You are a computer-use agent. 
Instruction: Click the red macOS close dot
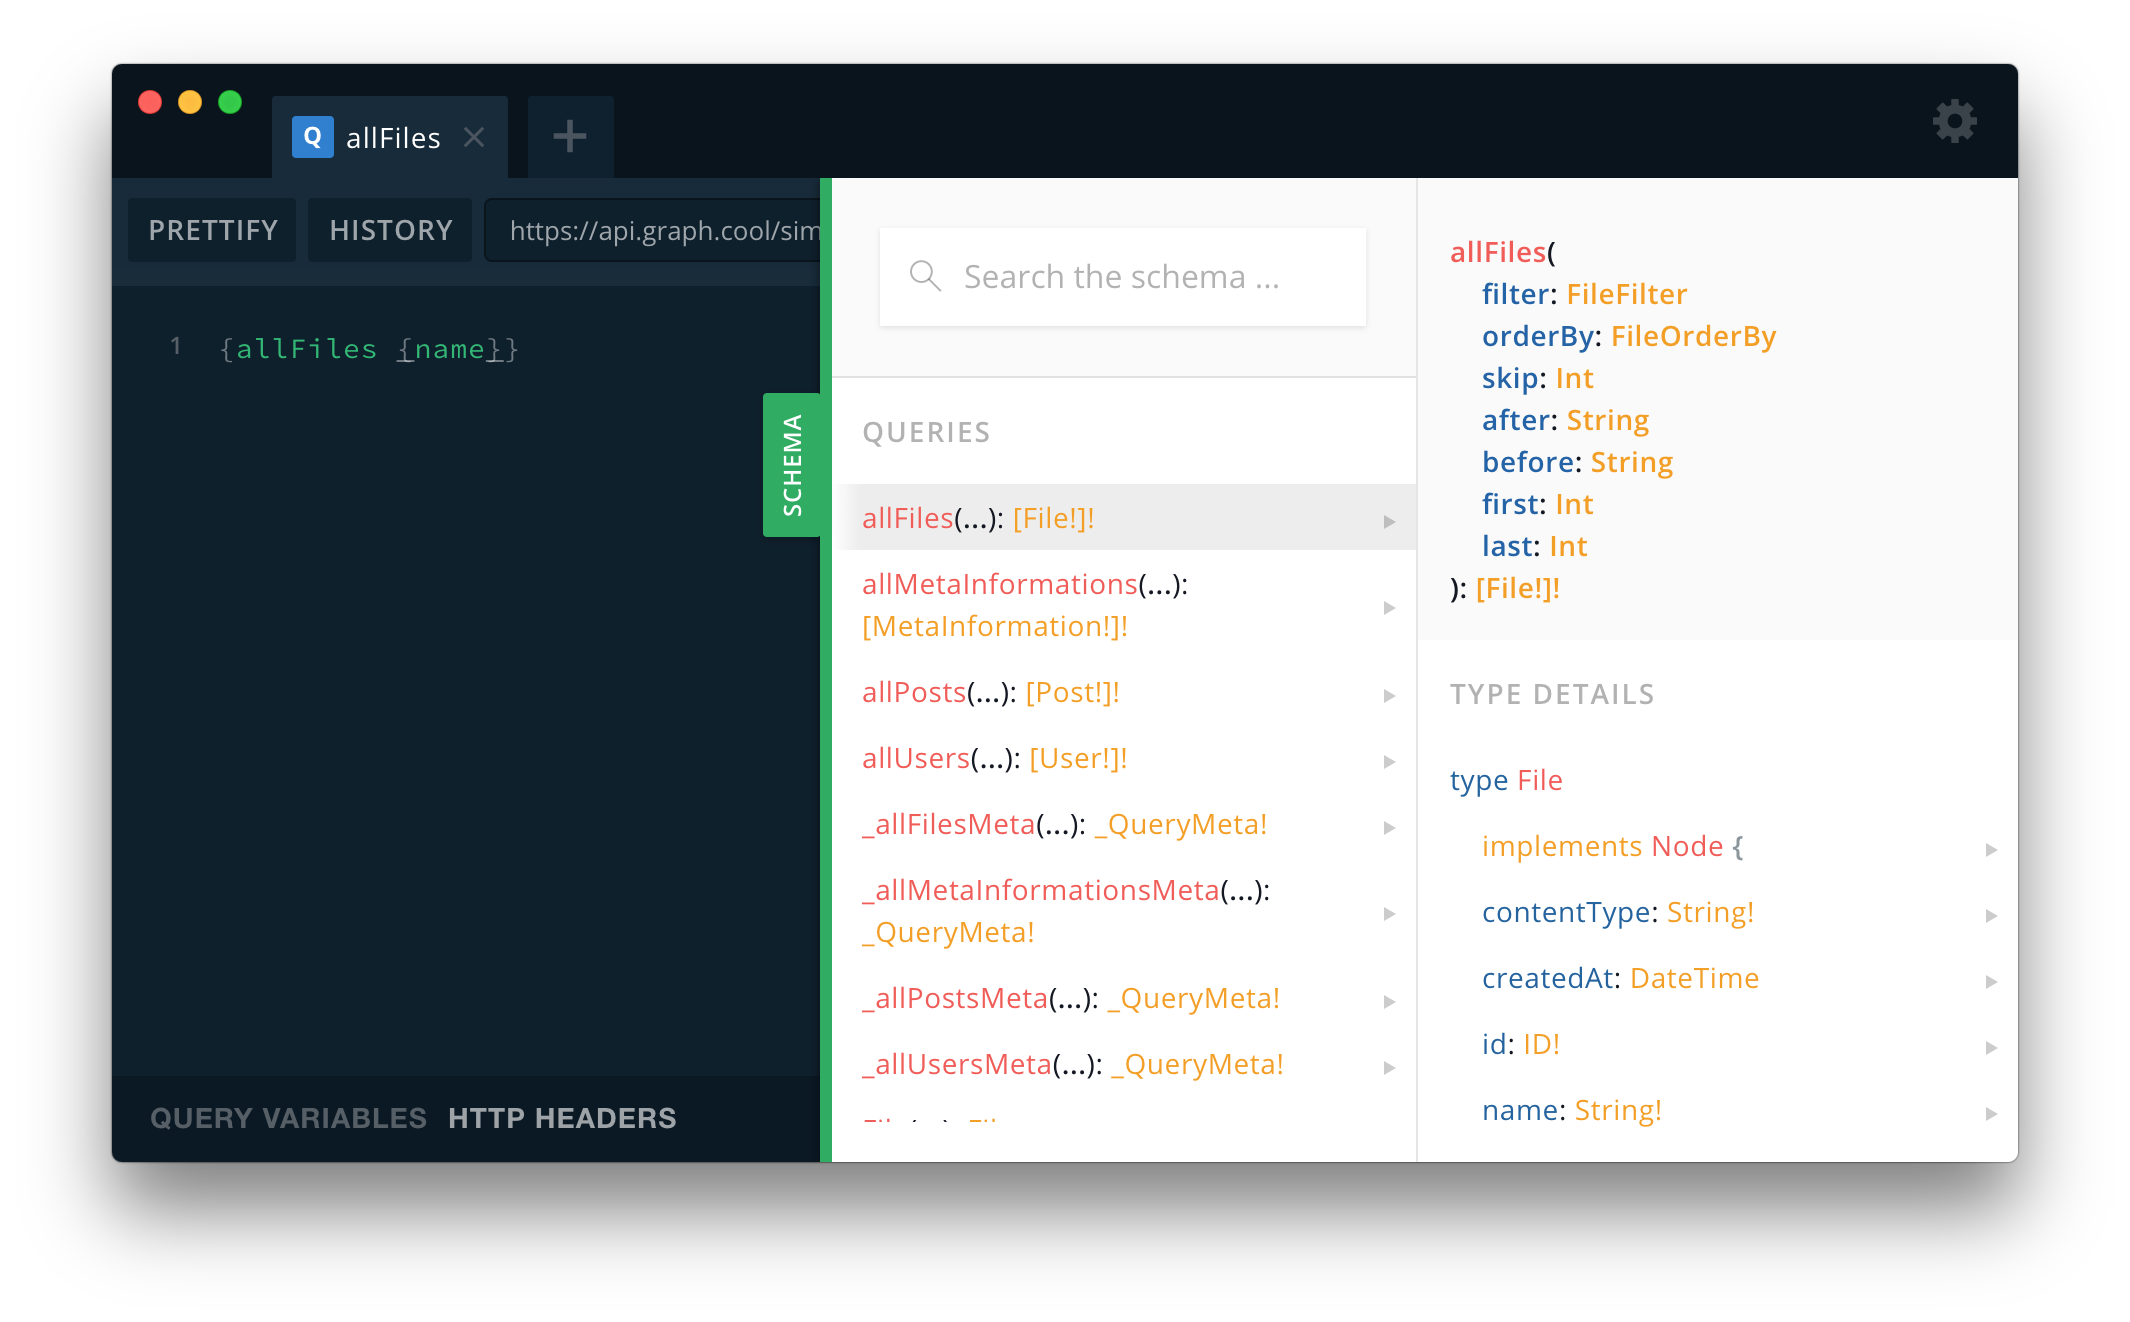coord(150,102)
